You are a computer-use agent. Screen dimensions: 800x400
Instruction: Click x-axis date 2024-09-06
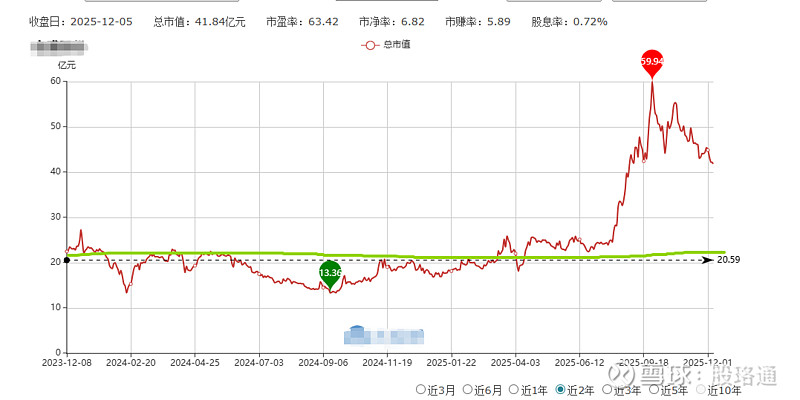[323, 362]
